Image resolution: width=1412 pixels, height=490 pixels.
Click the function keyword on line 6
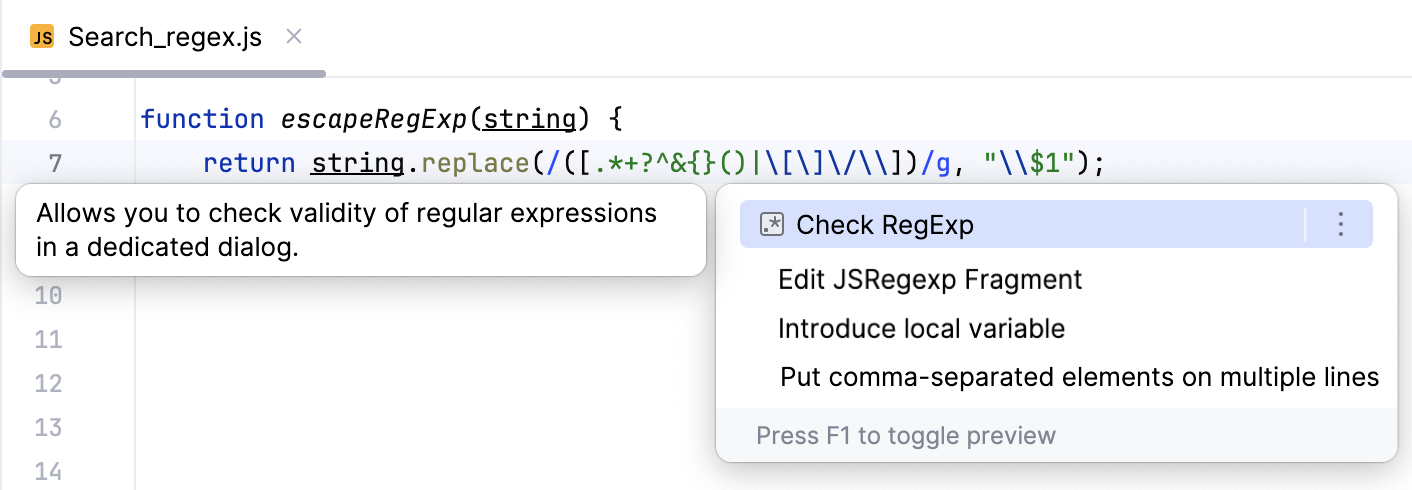[203, 120]
